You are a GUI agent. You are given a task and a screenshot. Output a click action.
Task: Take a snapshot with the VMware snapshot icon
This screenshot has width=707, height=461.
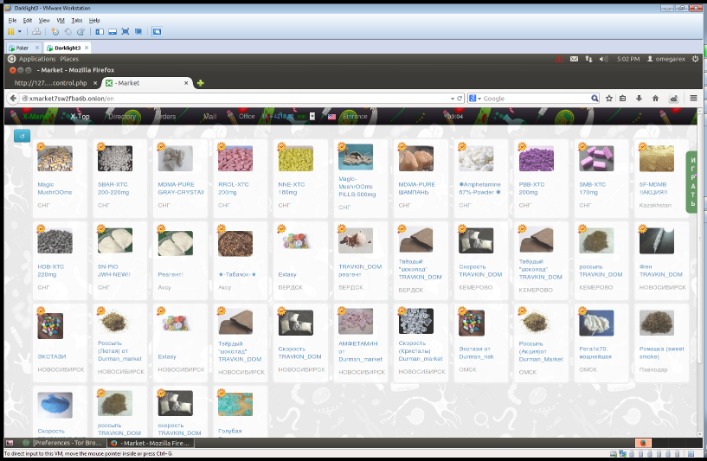55,32
